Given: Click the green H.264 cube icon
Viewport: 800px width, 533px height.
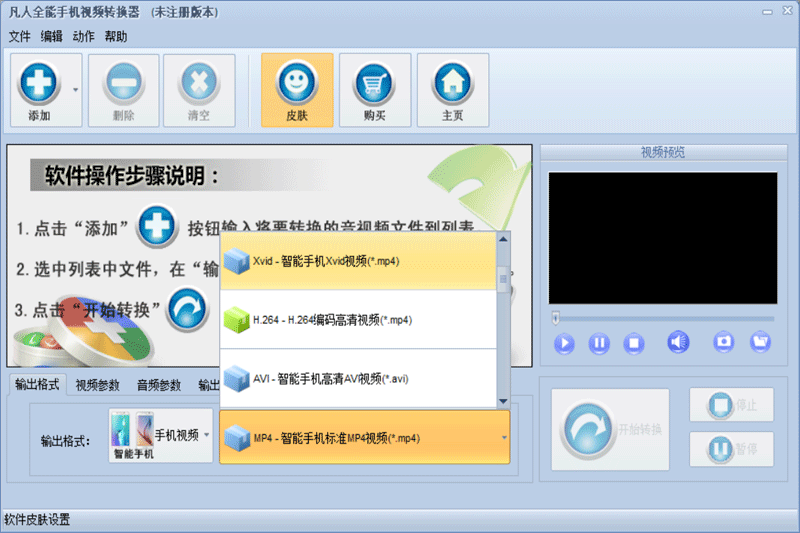Looking at the screenshot, I should click(236, 320).
